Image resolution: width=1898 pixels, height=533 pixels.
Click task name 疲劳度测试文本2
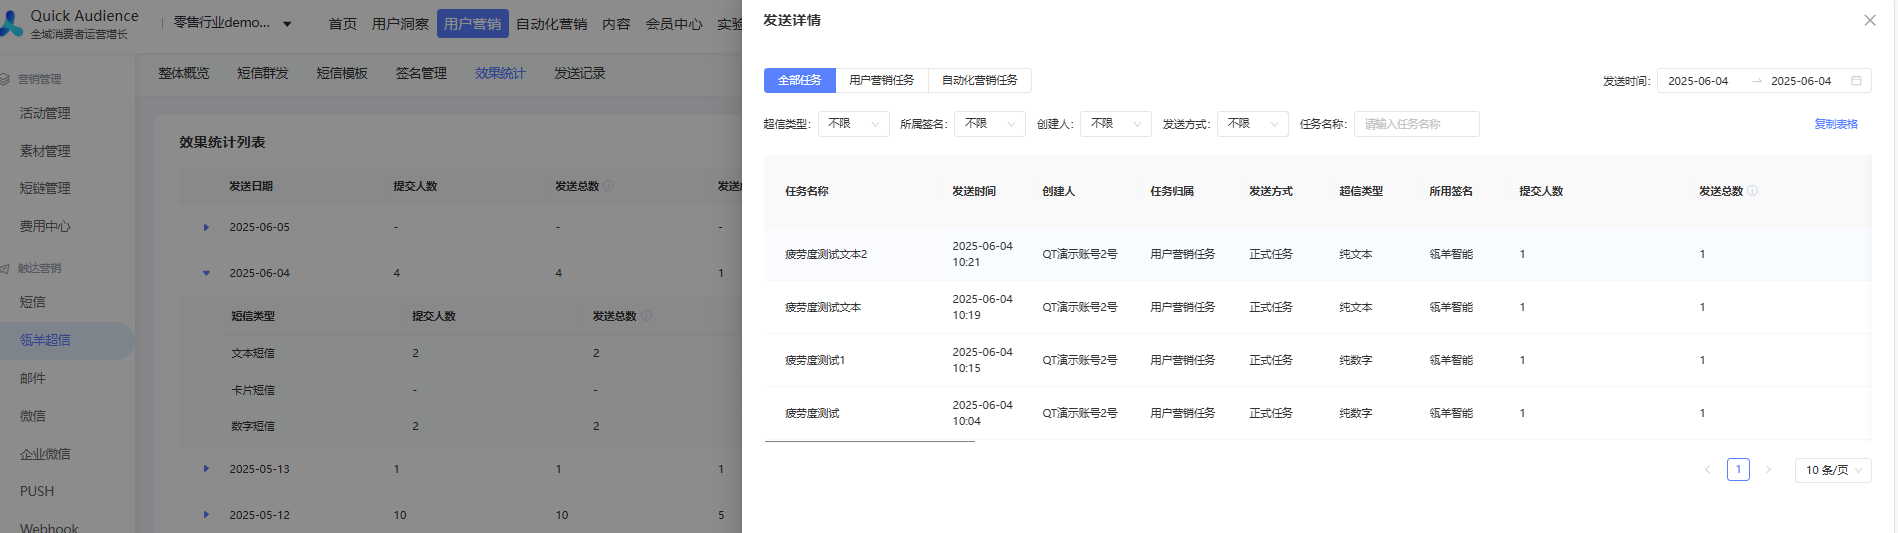click(826, 255)
